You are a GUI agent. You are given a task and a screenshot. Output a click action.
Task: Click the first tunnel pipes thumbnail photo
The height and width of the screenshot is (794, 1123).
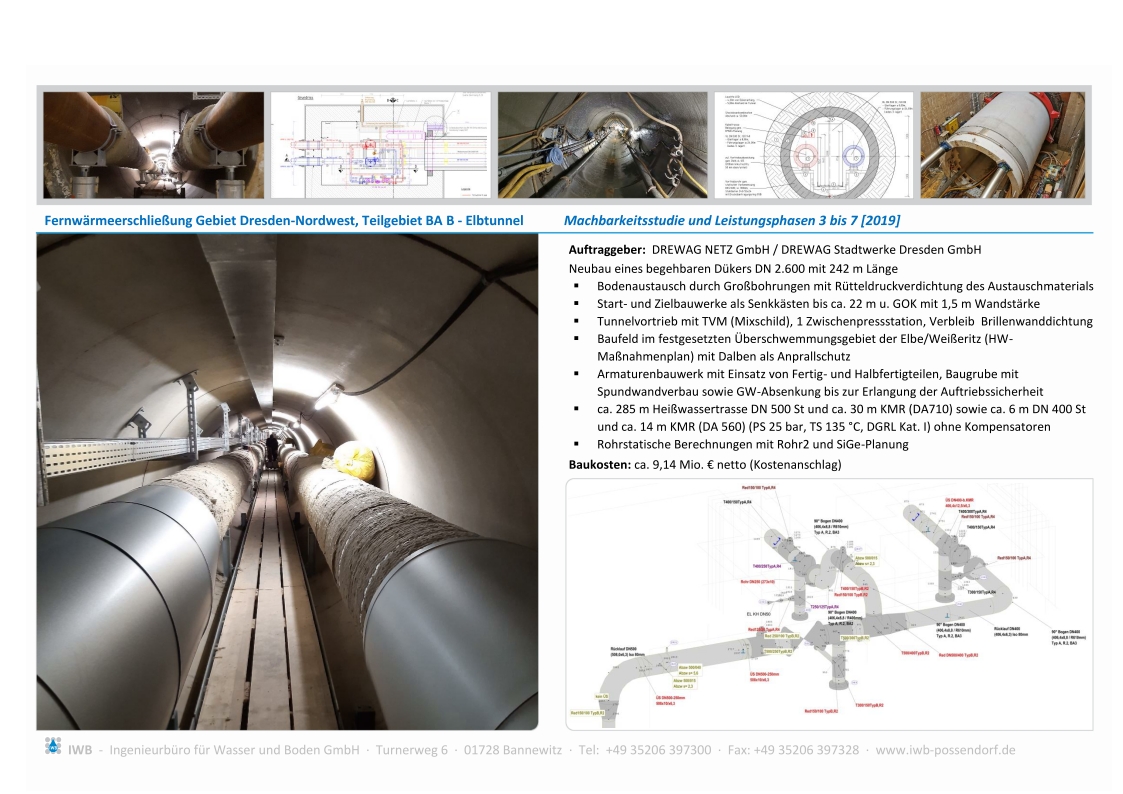click(153, 146)
